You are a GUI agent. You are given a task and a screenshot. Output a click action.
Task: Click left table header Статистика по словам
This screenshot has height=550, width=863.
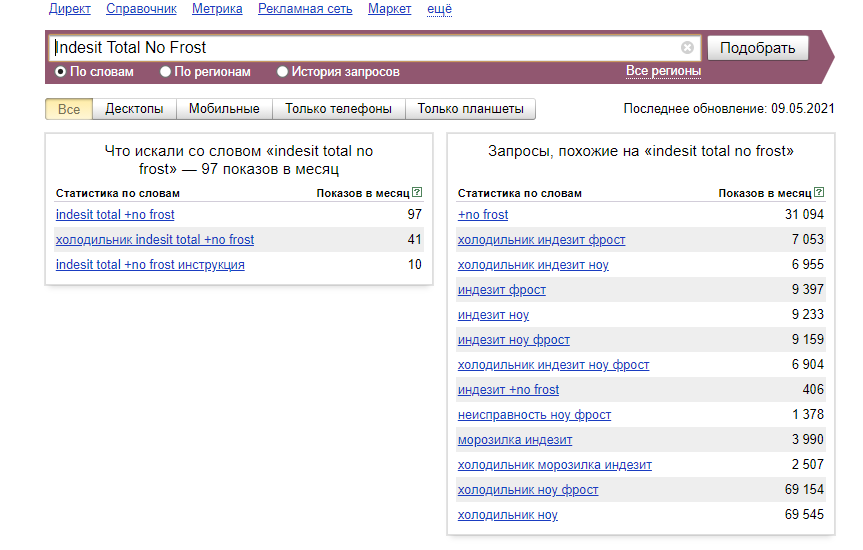click(x=118, y=193)
